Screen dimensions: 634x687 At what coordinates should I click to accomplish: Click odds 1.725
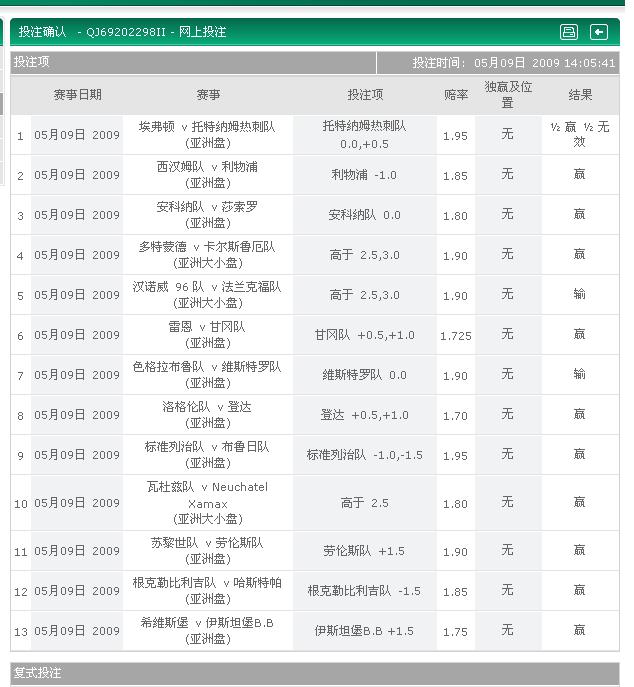(456, 336)
